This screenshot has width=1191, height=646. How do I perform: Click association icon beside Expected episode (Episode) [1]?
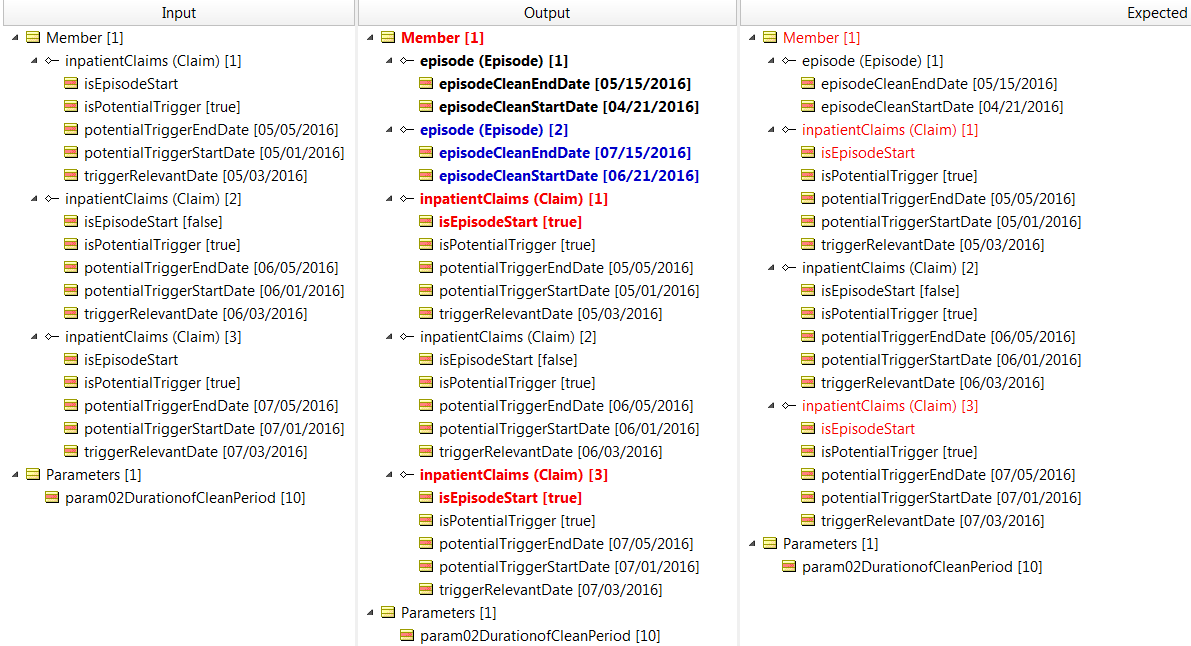tap(789, 61)
